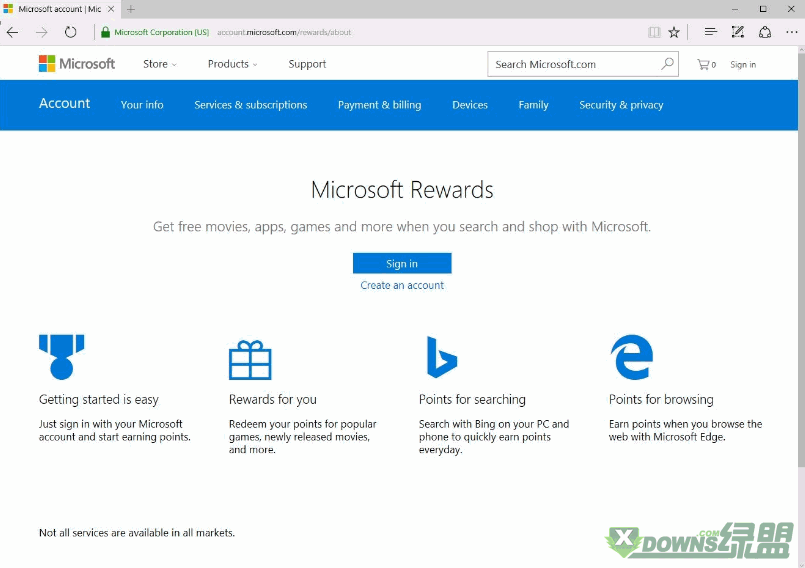Screen dimensions: 805x568
Task: Go back with the browser back arrow
Action: tap(12, 32)
